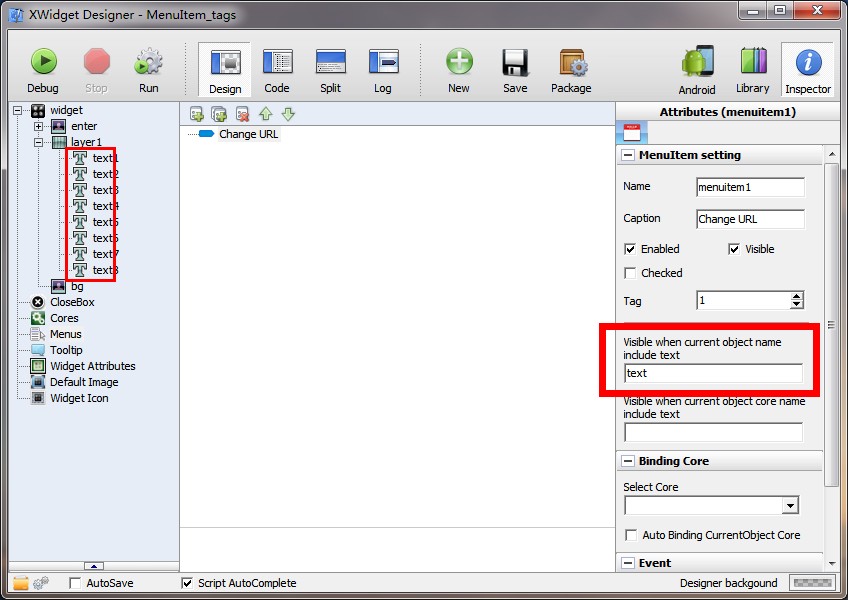Toggle Script AutoComplete checkbox

[x=187, y=583]
